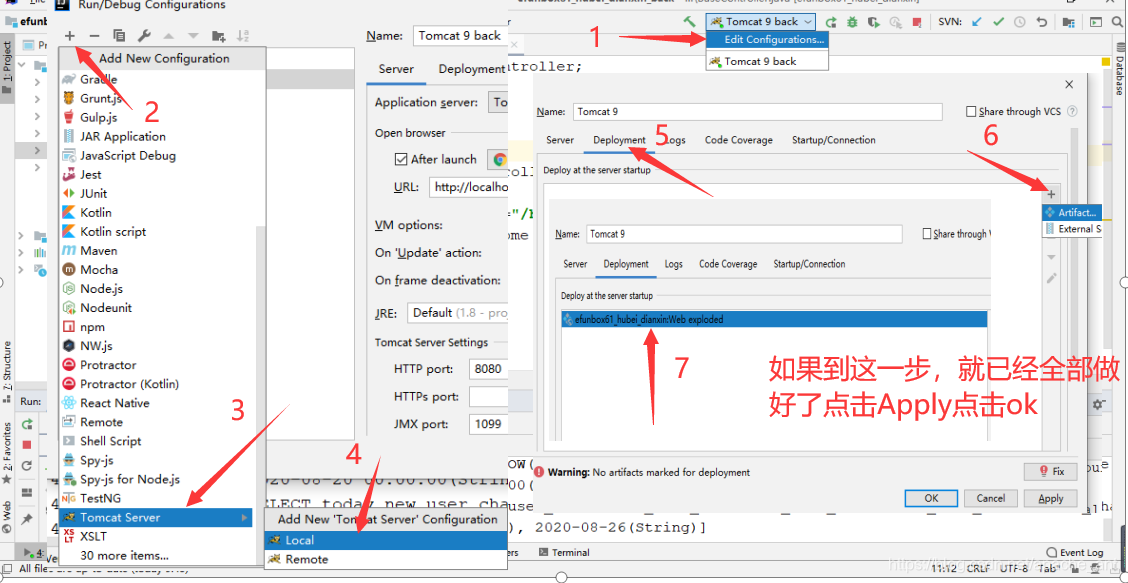1128x583 pixels.
Task: Click the SVN Show History clock icon
Action: tap(1019, 22)
